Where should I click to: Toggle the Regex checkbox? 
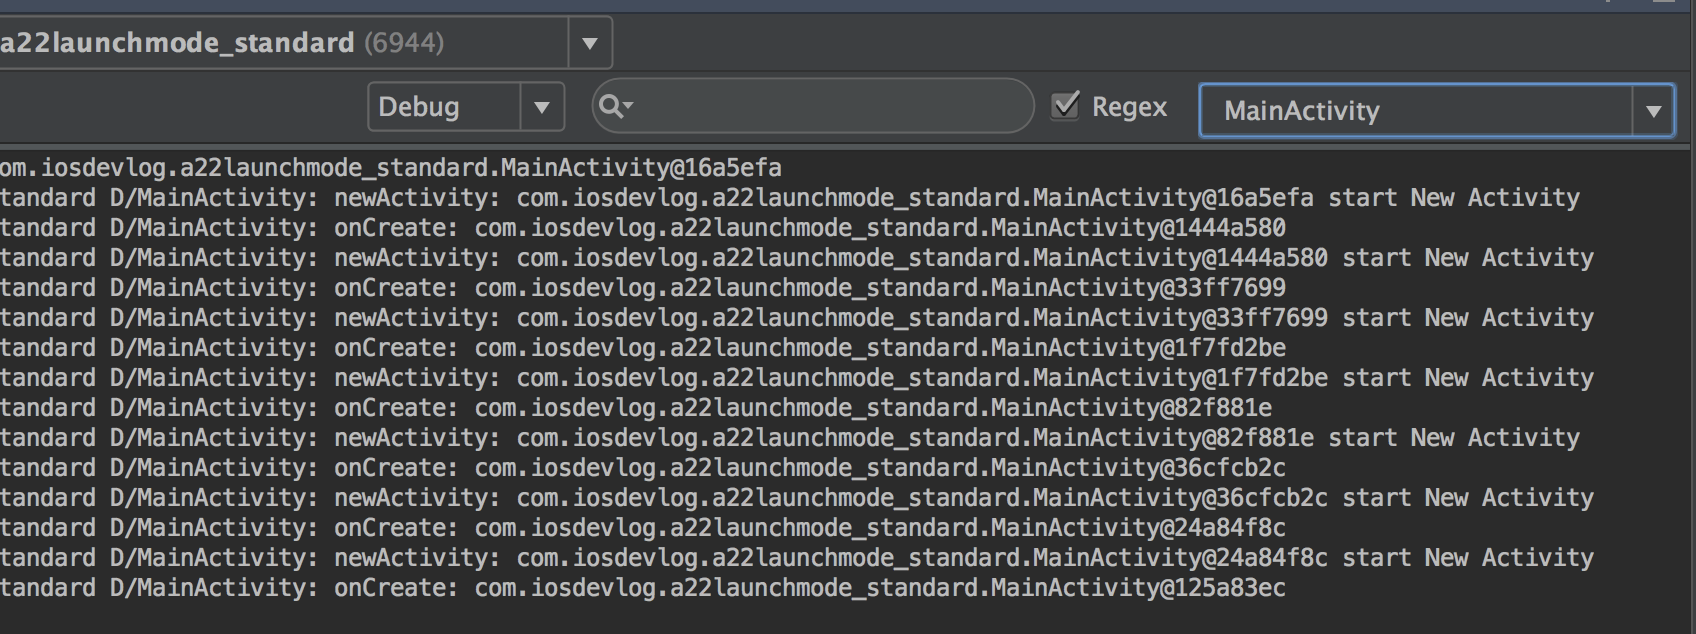click(x=1066, y=105)
